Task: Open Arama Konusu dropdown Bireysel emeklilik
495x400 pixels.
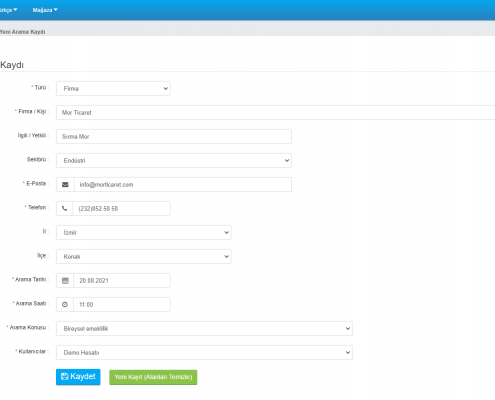Action: click(x=204, y=329)
